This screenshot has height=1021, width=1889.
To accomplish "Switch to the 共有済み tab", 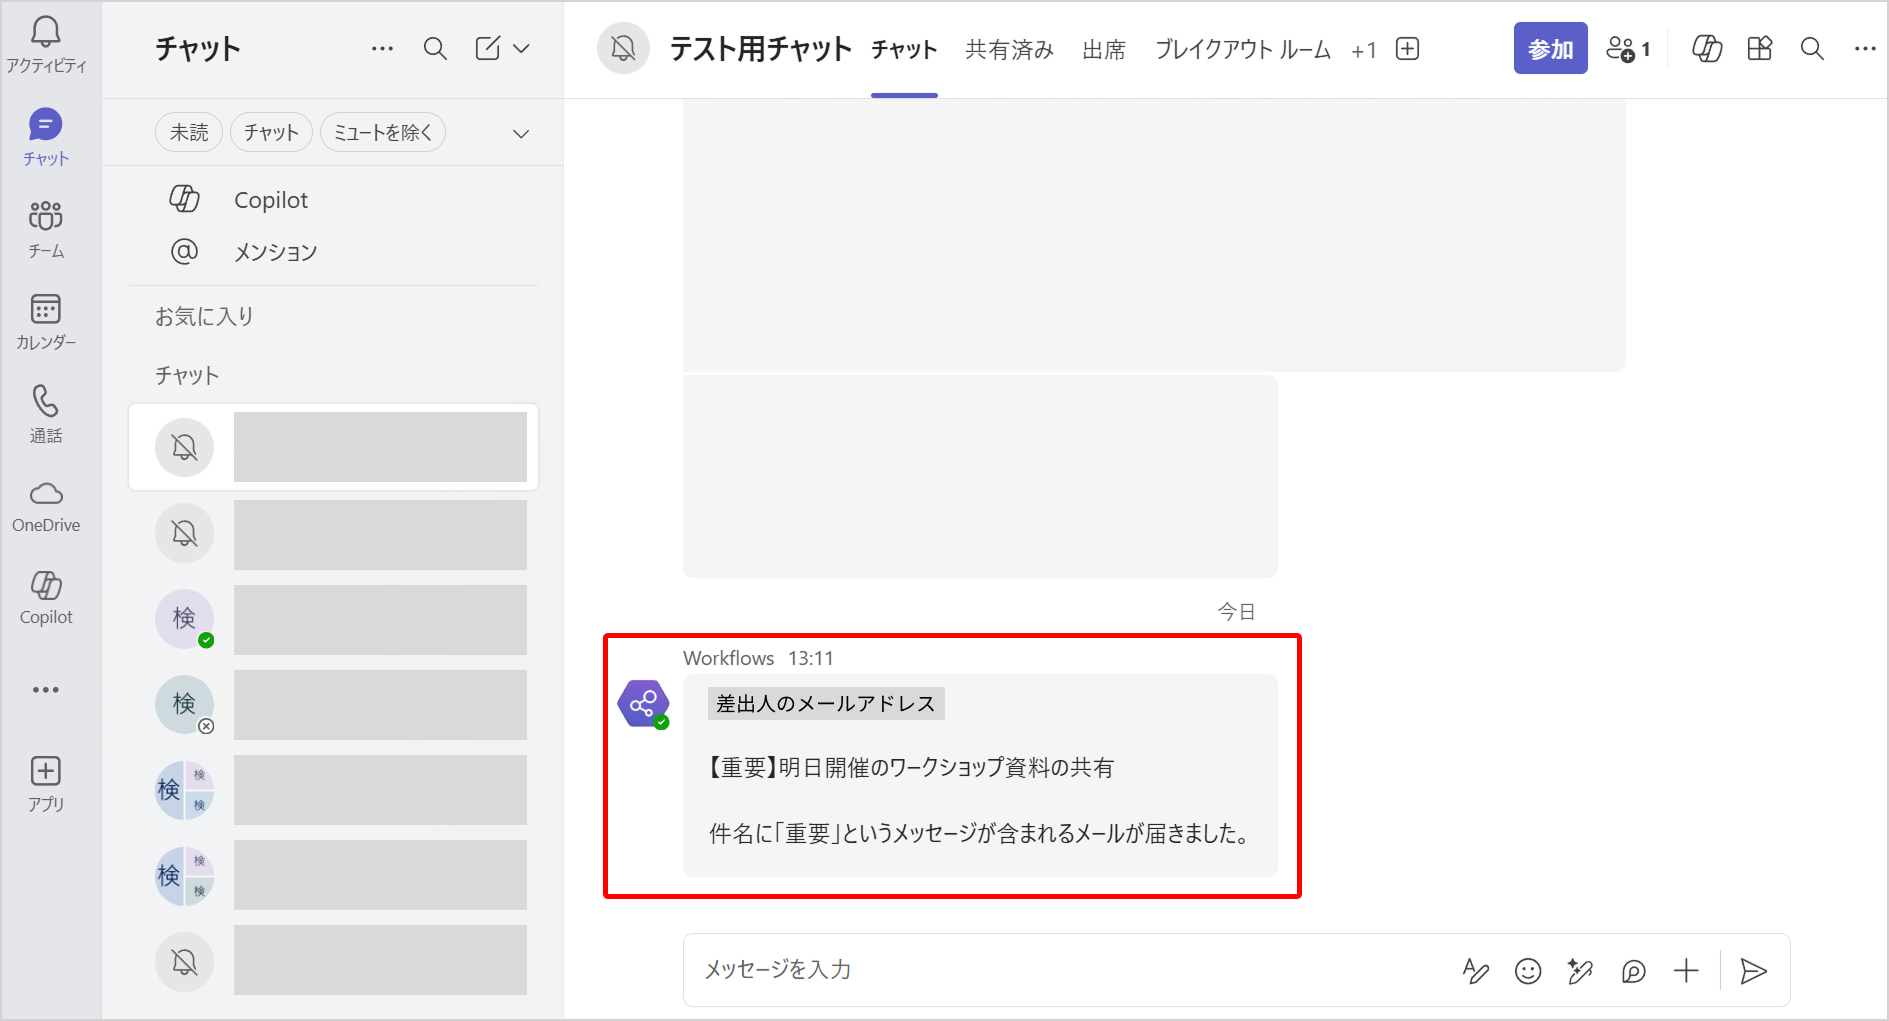I will [1009, 50].
